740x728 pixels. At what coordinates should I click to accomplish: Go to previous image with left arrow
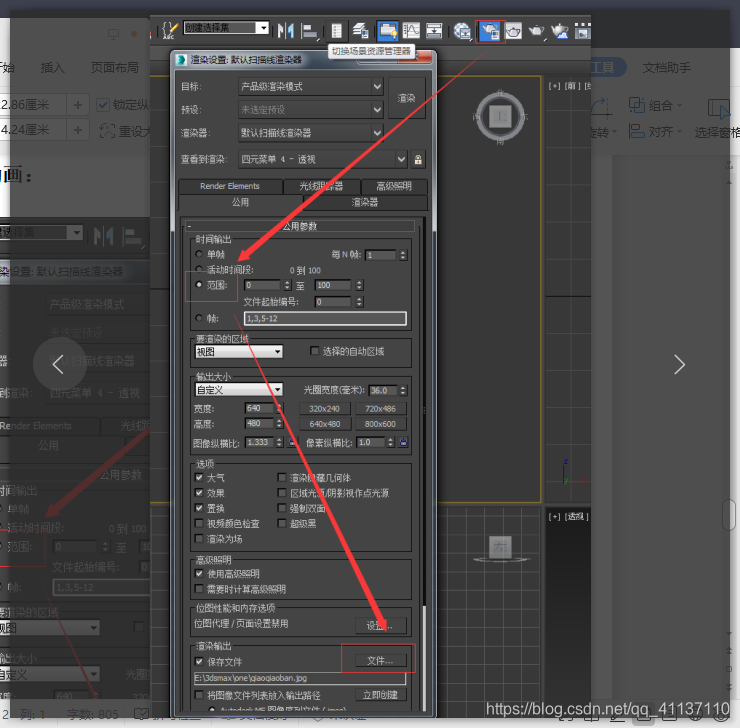[59, 364]
